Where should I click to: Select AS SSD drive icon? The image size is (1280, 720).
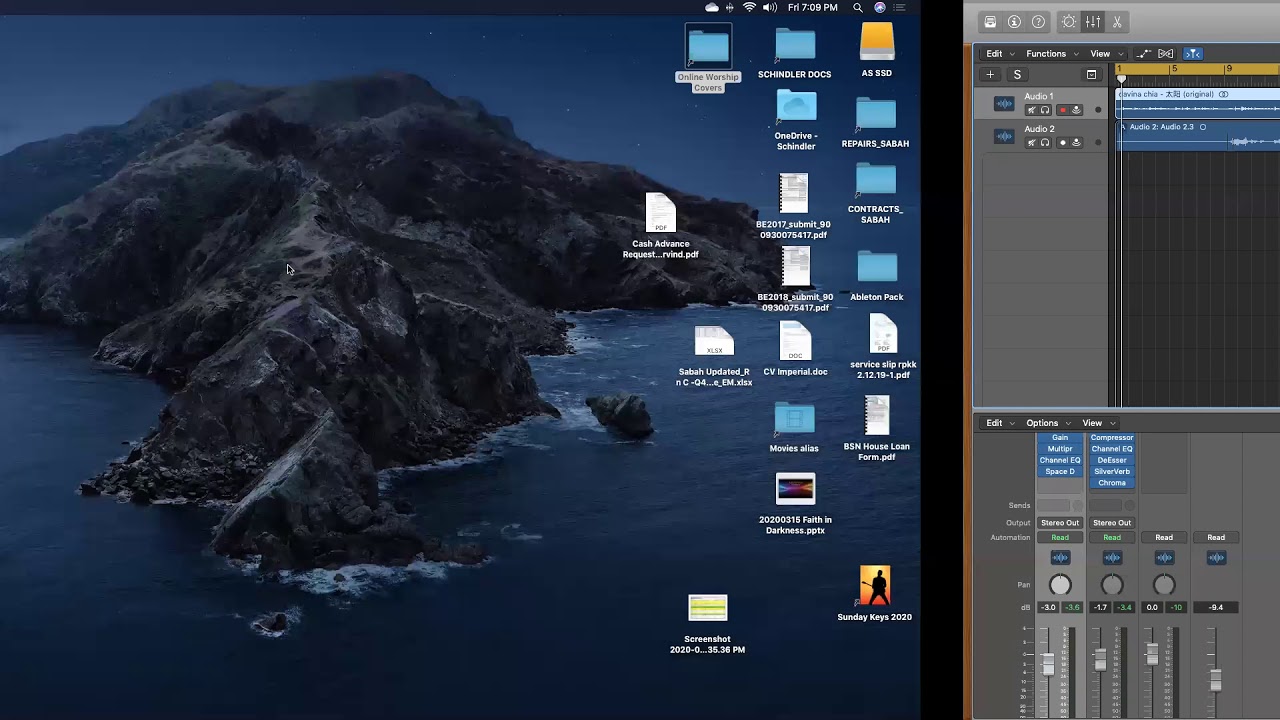(877, 43)
